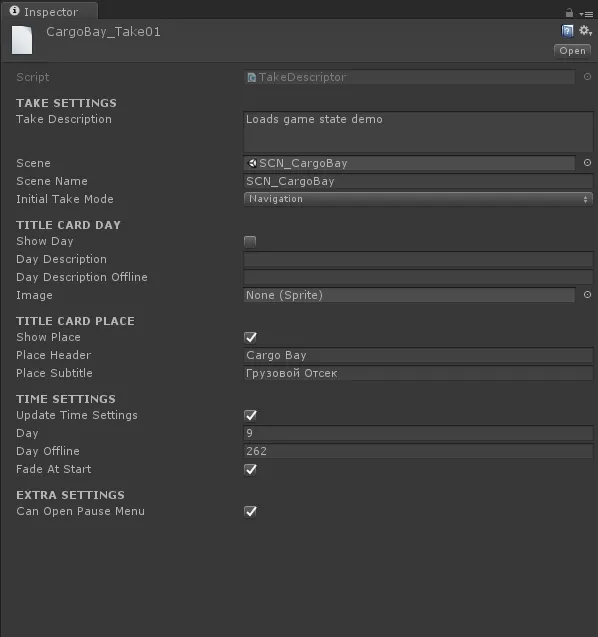This screenshot has height=637, width=598.
Task: Disable Fade At Start checkbox
Action: point(250,469)
